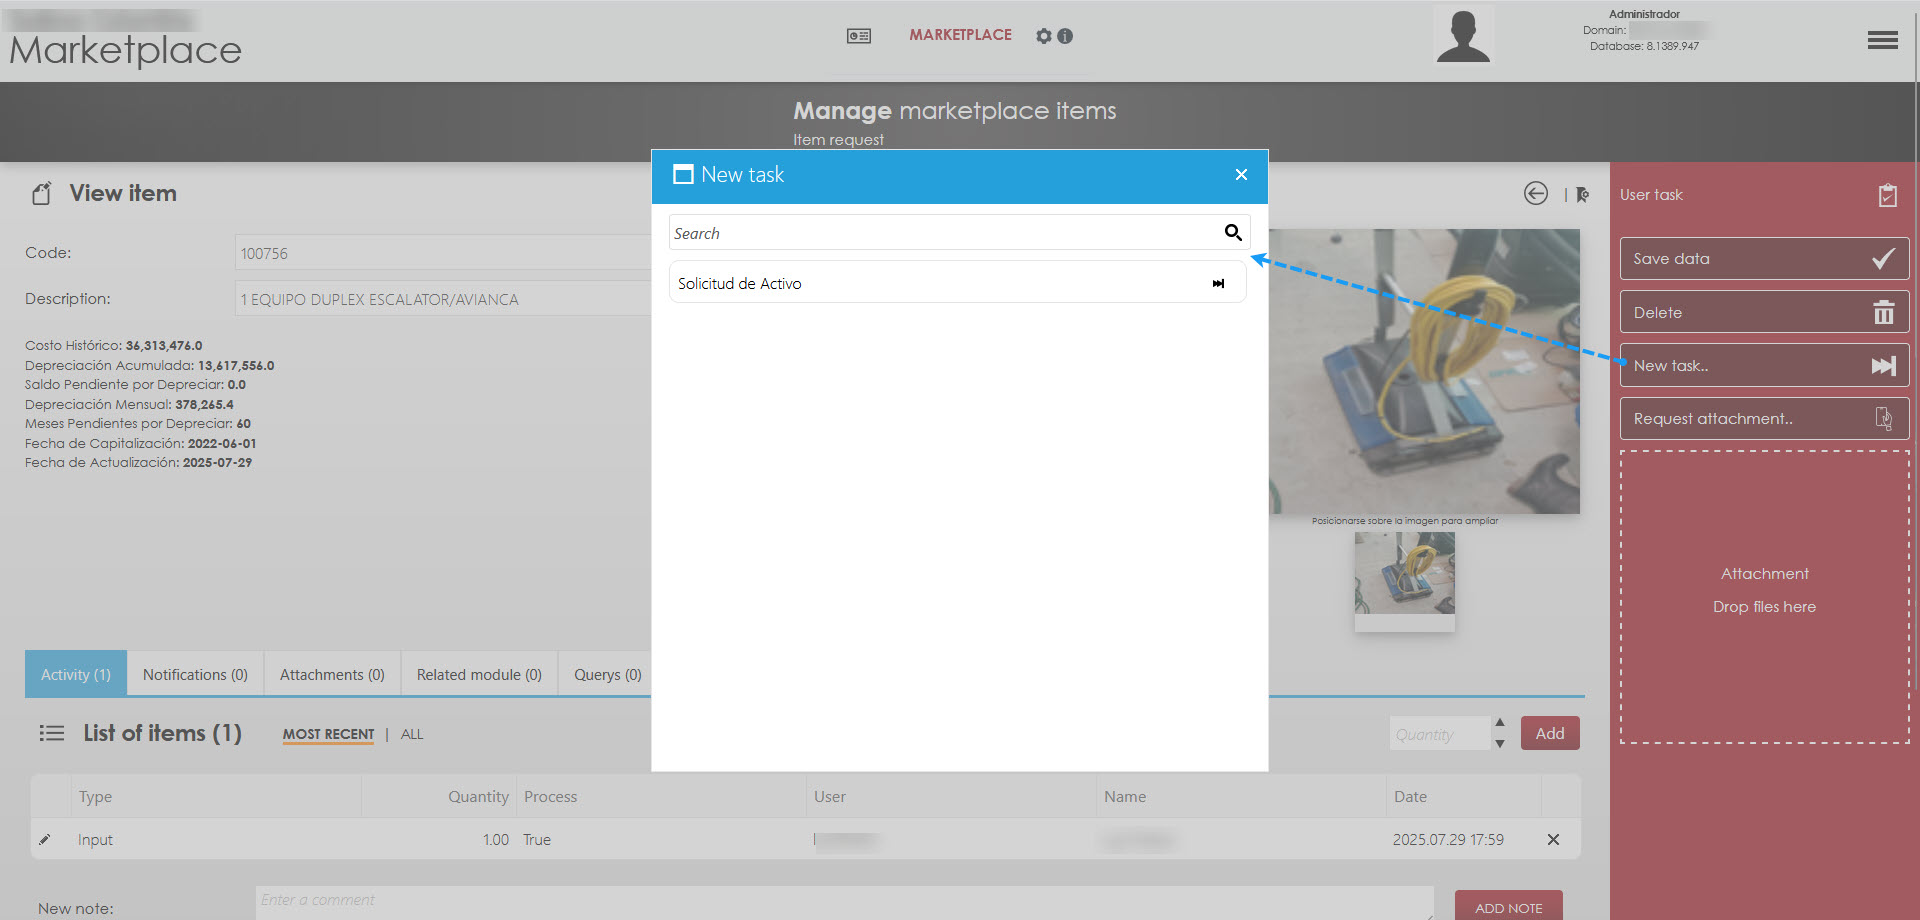Open the hamburger menu at top right
Viewport: 1920px width, 920px height.
(x=1882, y=40)
